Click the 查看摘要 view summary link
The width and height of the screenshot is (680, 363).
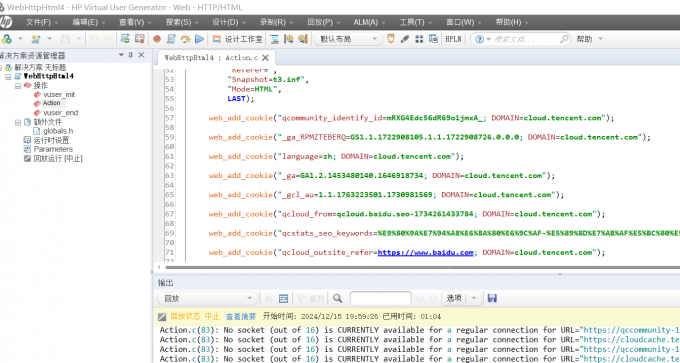[241, 317]
